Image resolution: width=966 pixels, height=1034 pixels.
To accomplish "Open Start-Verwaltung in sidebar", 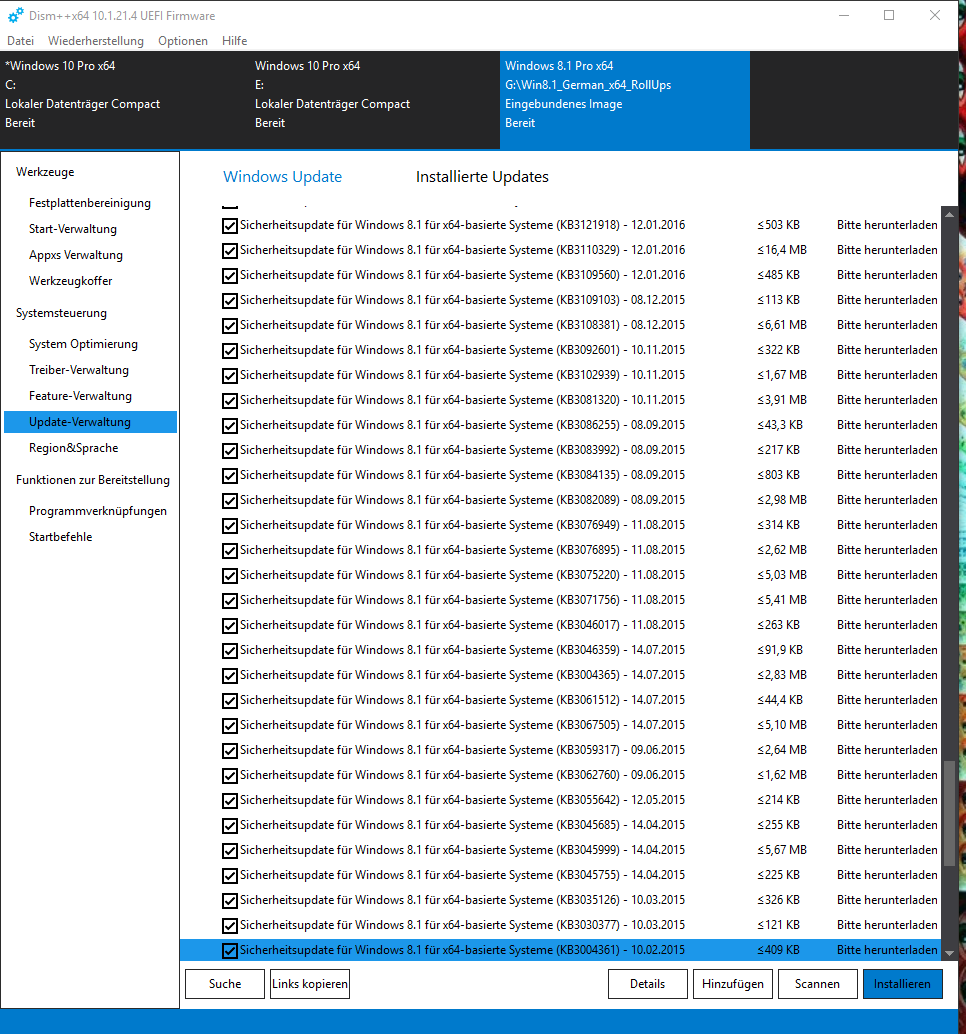I will click(x=73, y=229).
